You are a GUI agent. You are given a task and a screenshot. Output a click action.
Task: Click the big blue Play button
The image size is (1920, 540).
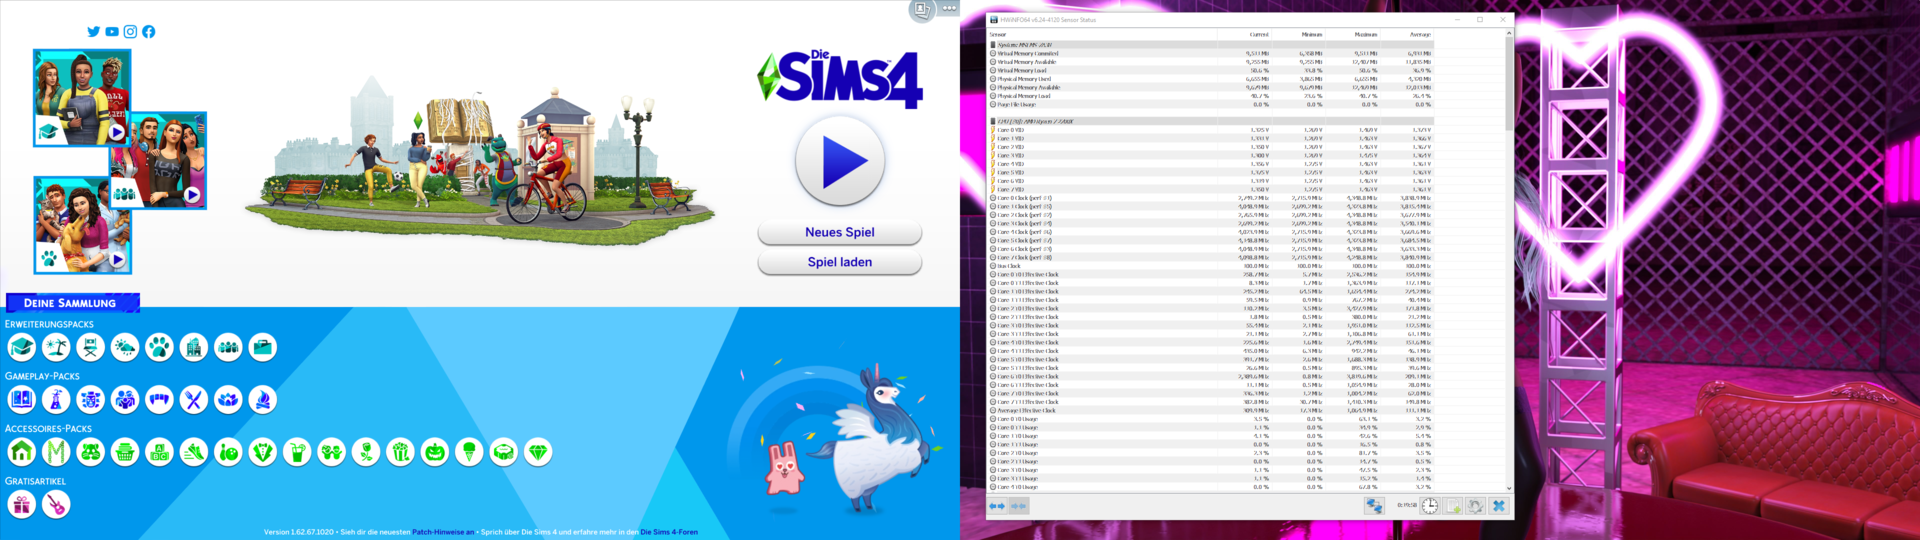pos(840,162)
